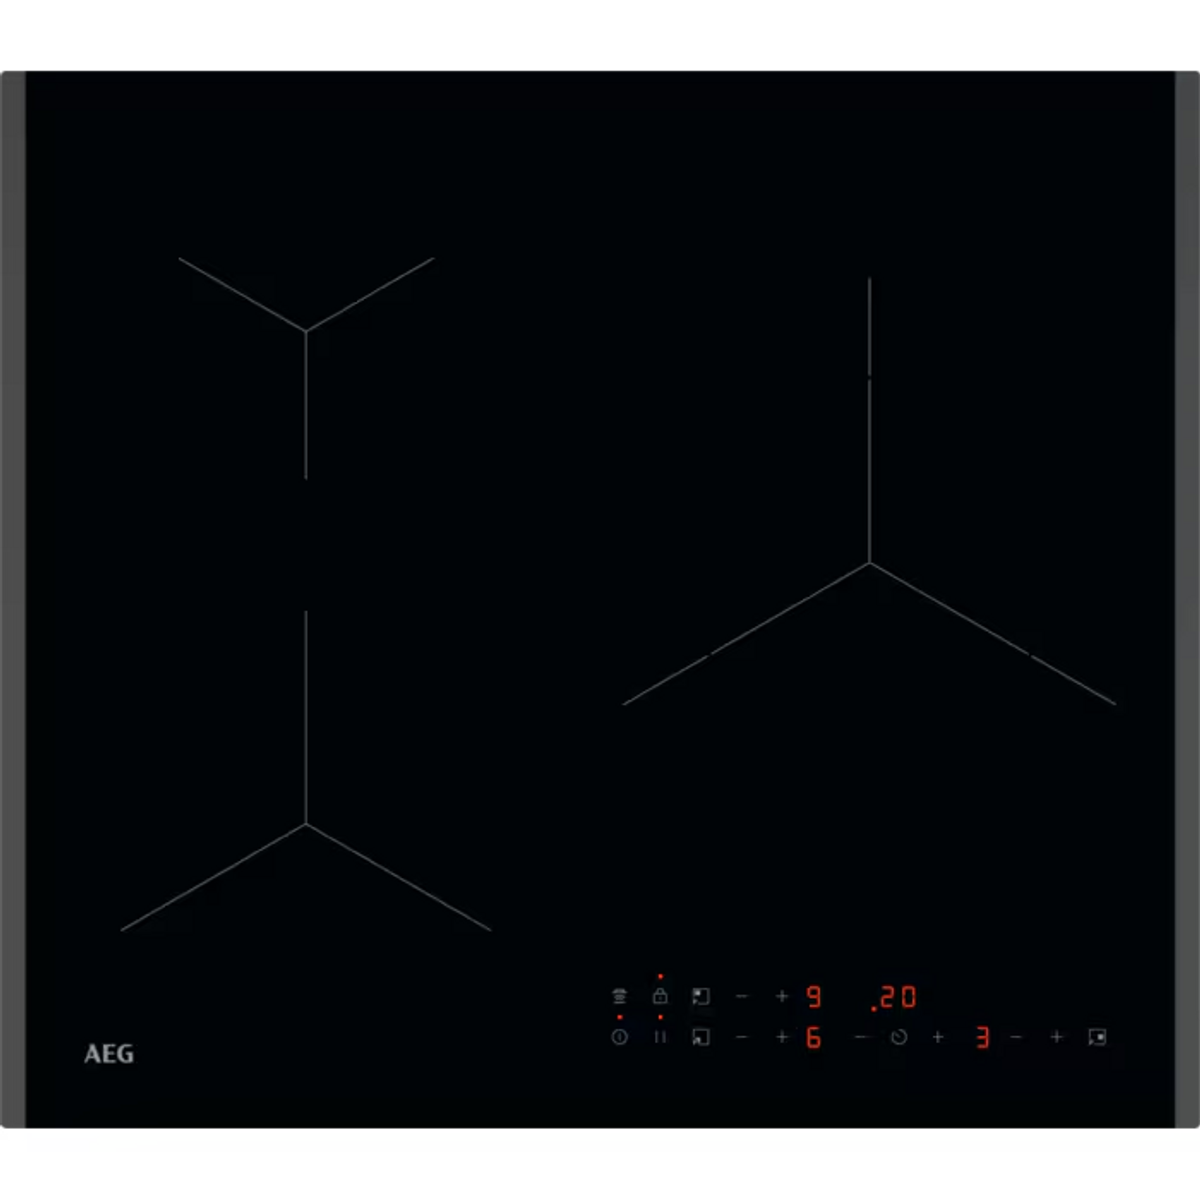Screen dimensions: 1200x1200
Task: Decrease heat with minus in the 6 row
Action: point(742,1037)
